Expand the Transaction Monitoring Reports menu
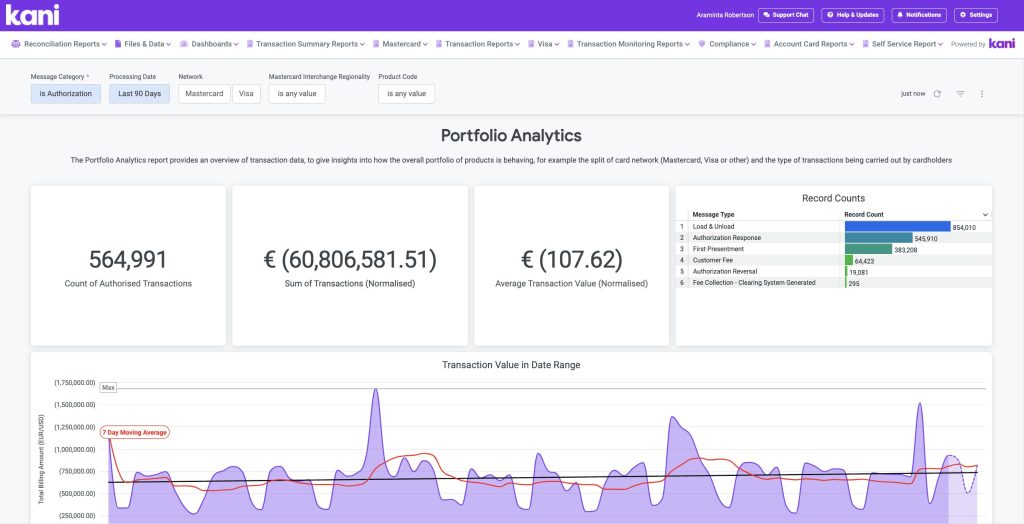The height and width of the screenshot is (524, 1024). [x=629, y=44]
